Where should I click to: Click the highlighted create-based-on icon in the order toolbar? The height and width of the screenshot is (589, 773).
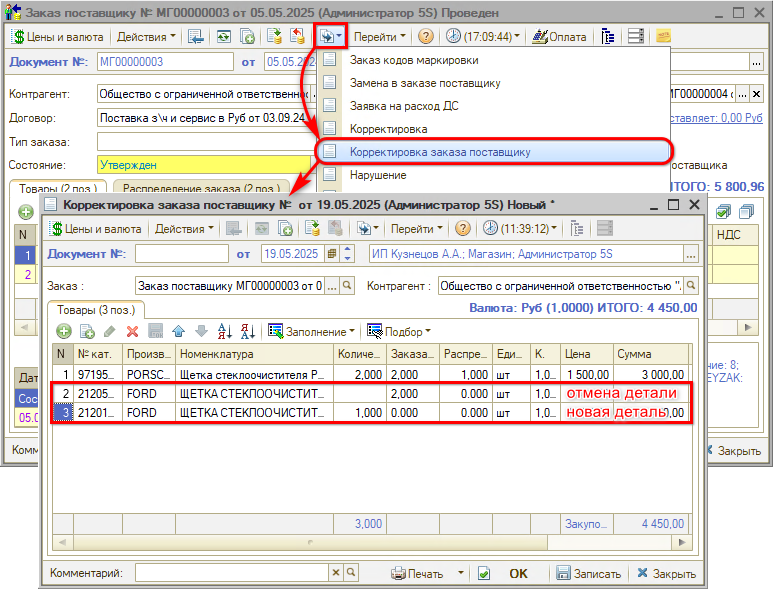(330, 36)
